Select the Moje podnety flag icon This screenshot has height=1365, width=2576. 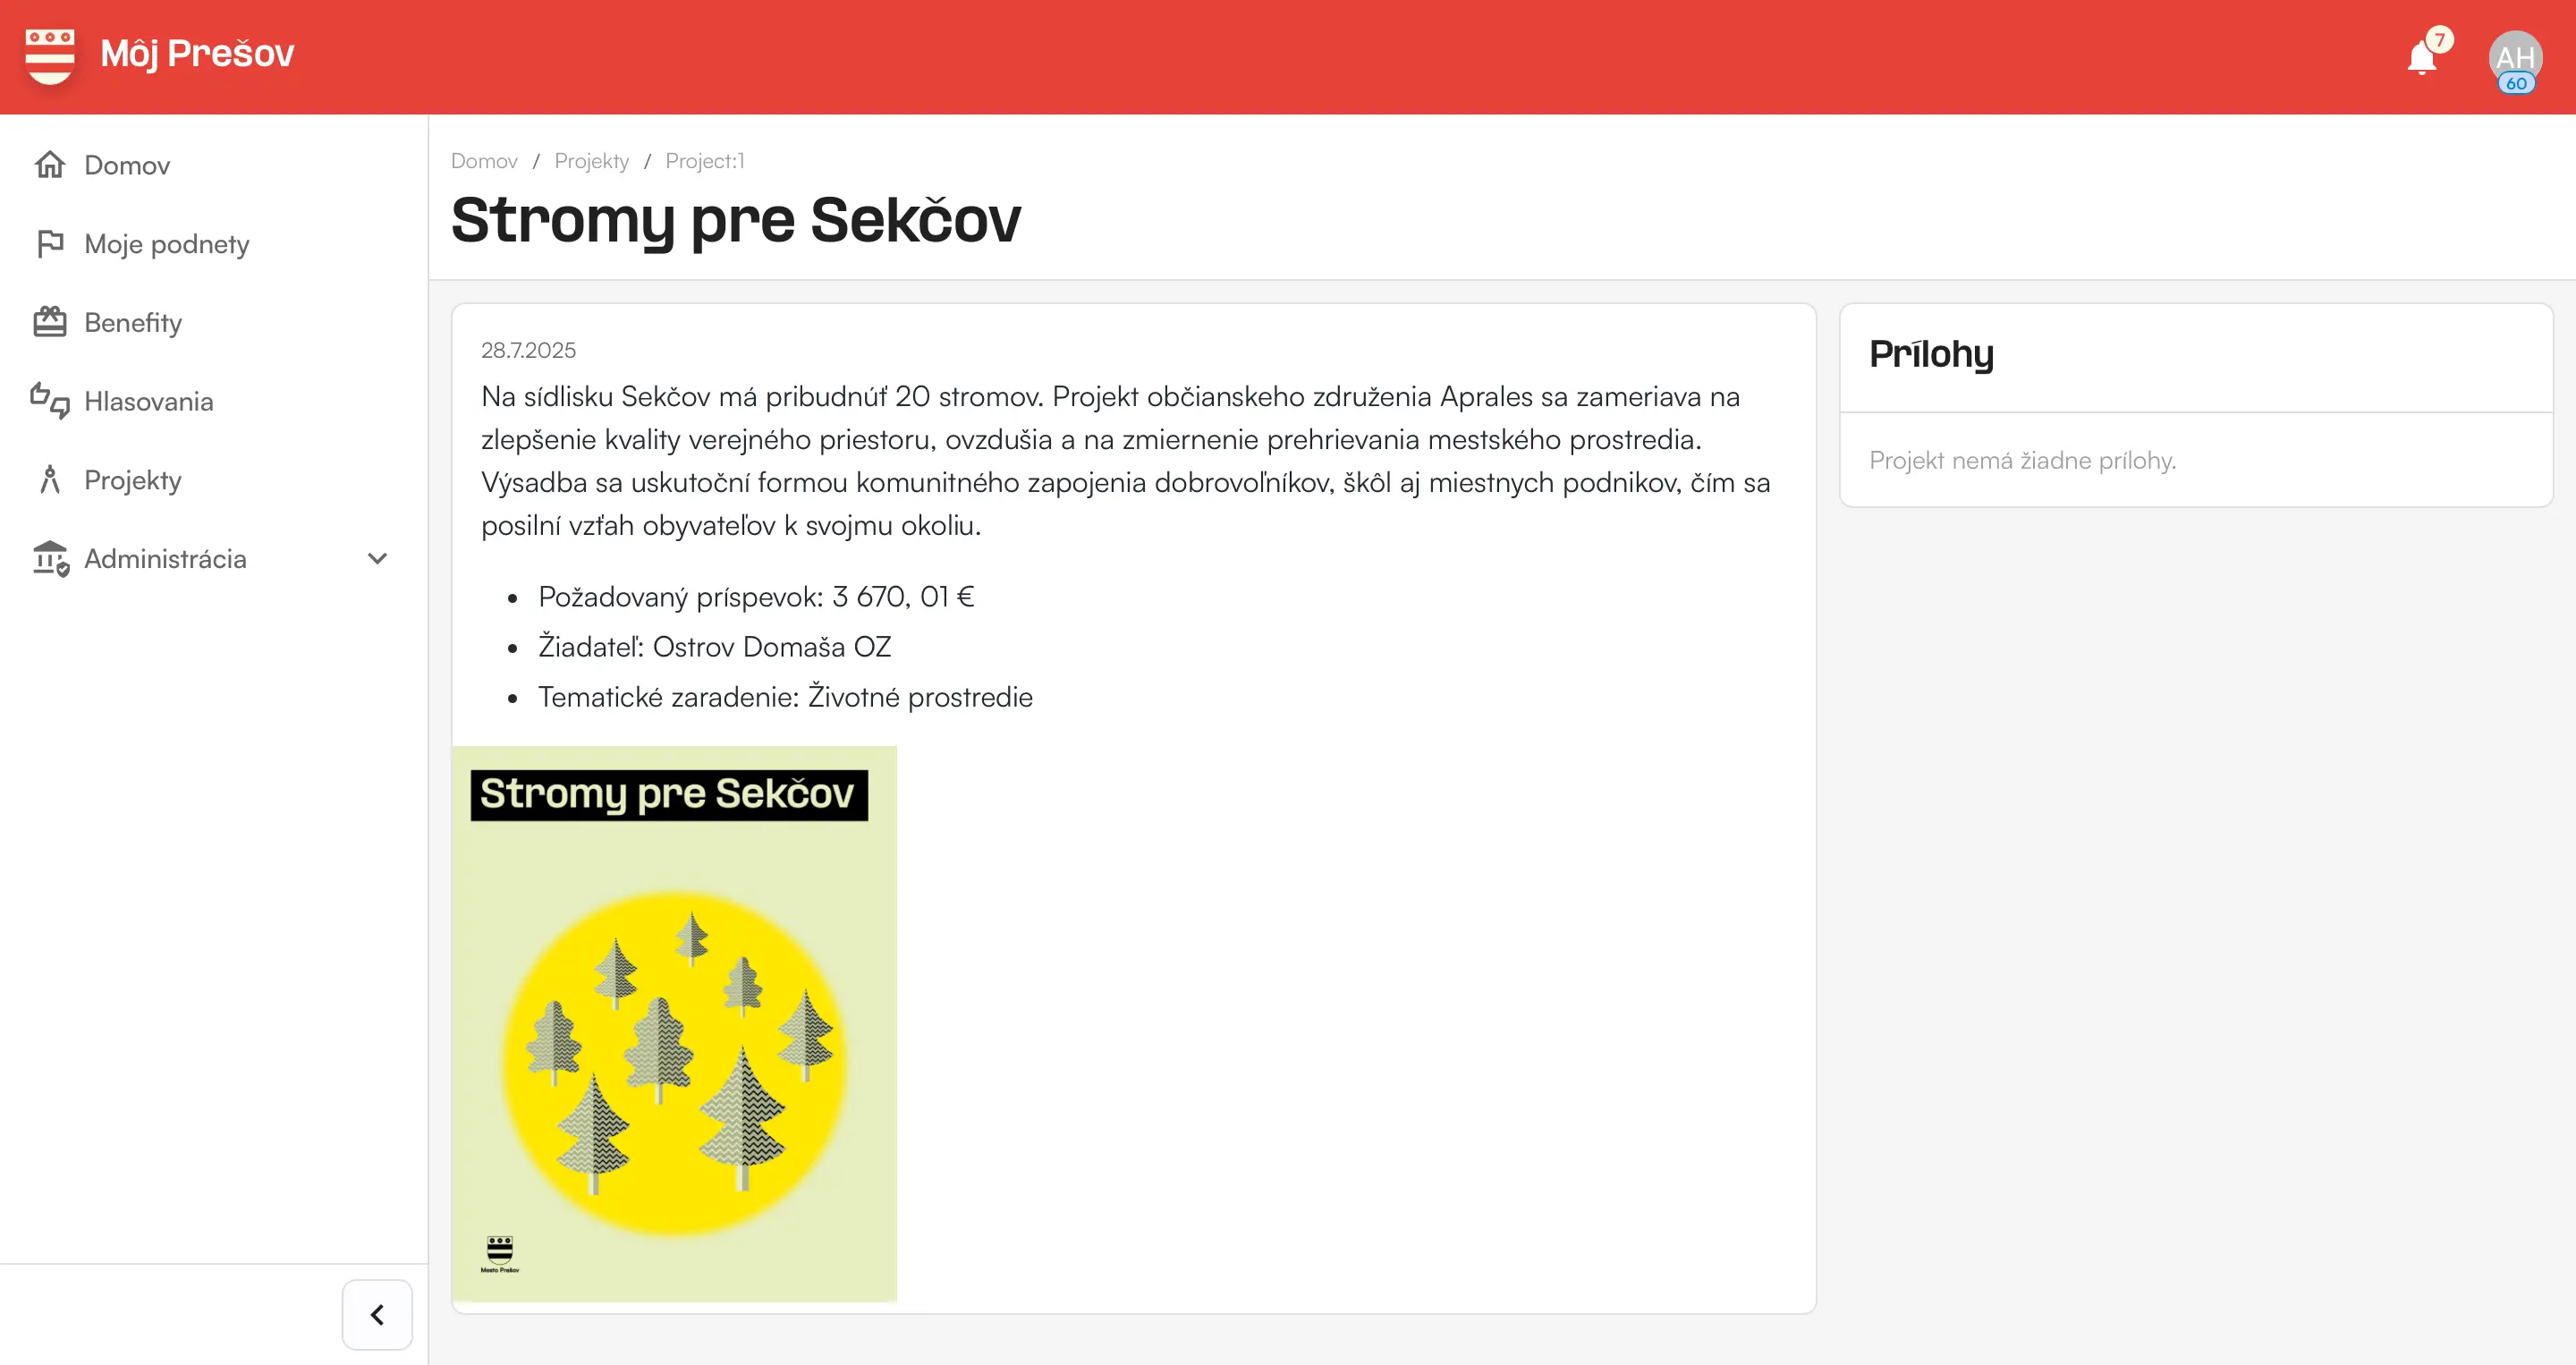[50, 244]
